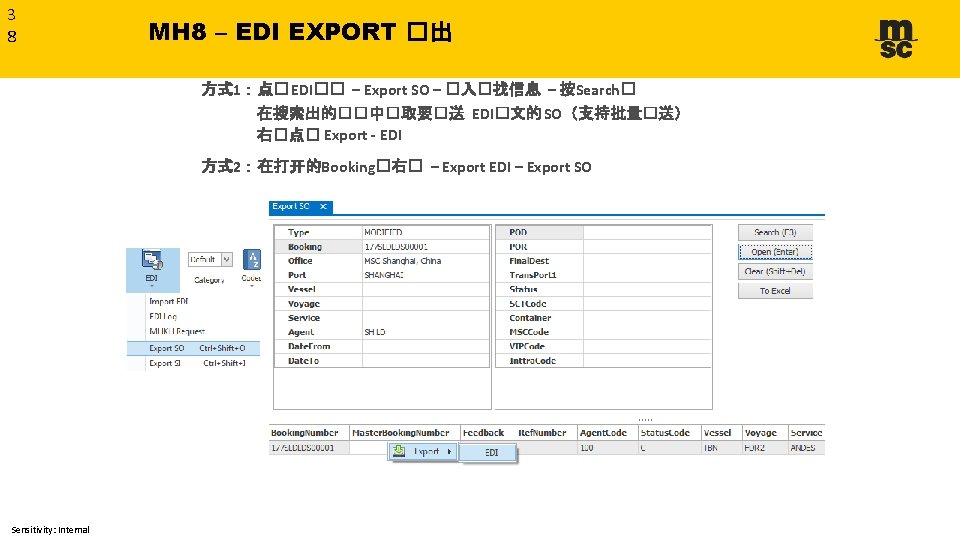Close the Export SO tab
Image resolution: width=960 pixels, height=540 pixels.
pyautogui.click(x=323, y=206)
